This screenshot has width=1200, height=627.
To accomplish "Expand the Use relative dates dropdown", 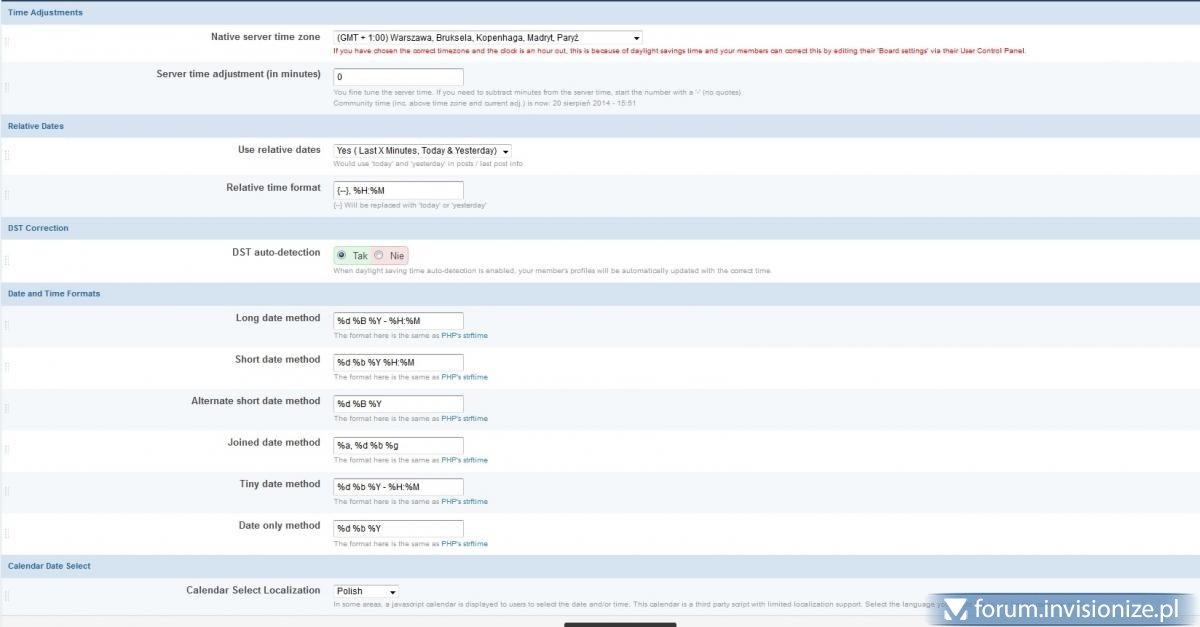I will [x=422, y=151].
